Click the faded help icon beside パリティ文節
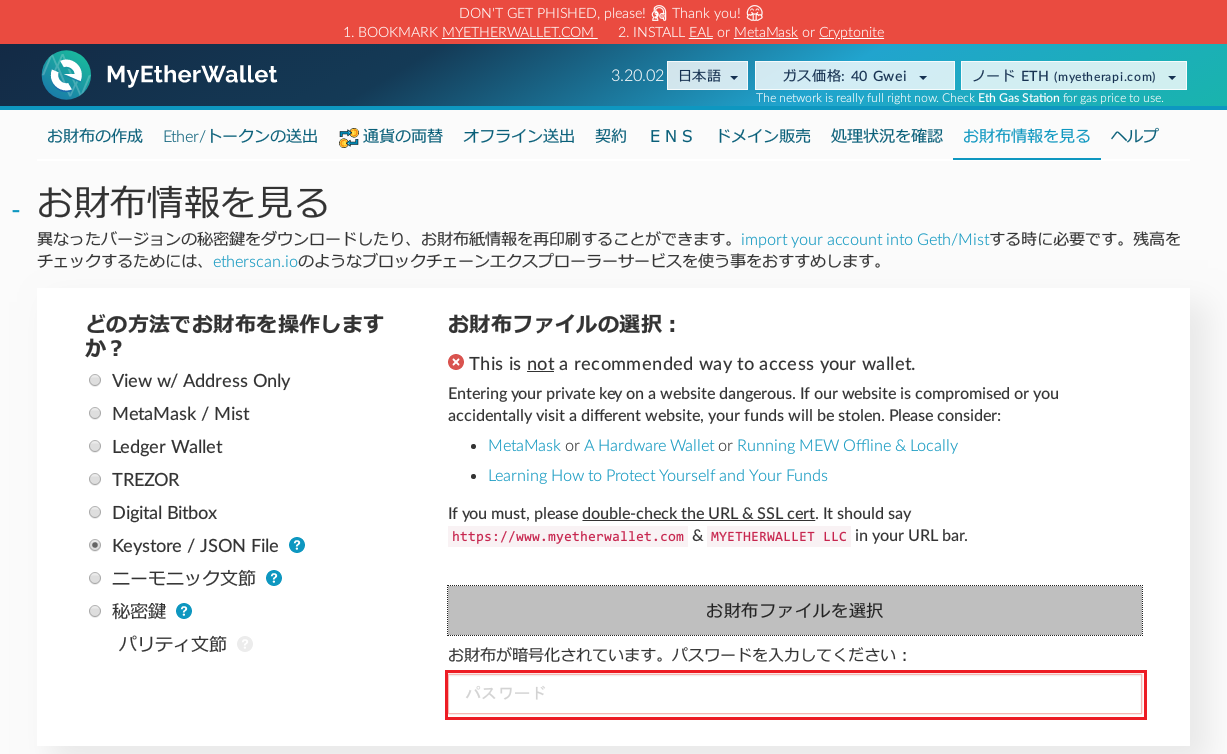The width and height of the screenshot is (1227, 754). 245,644
